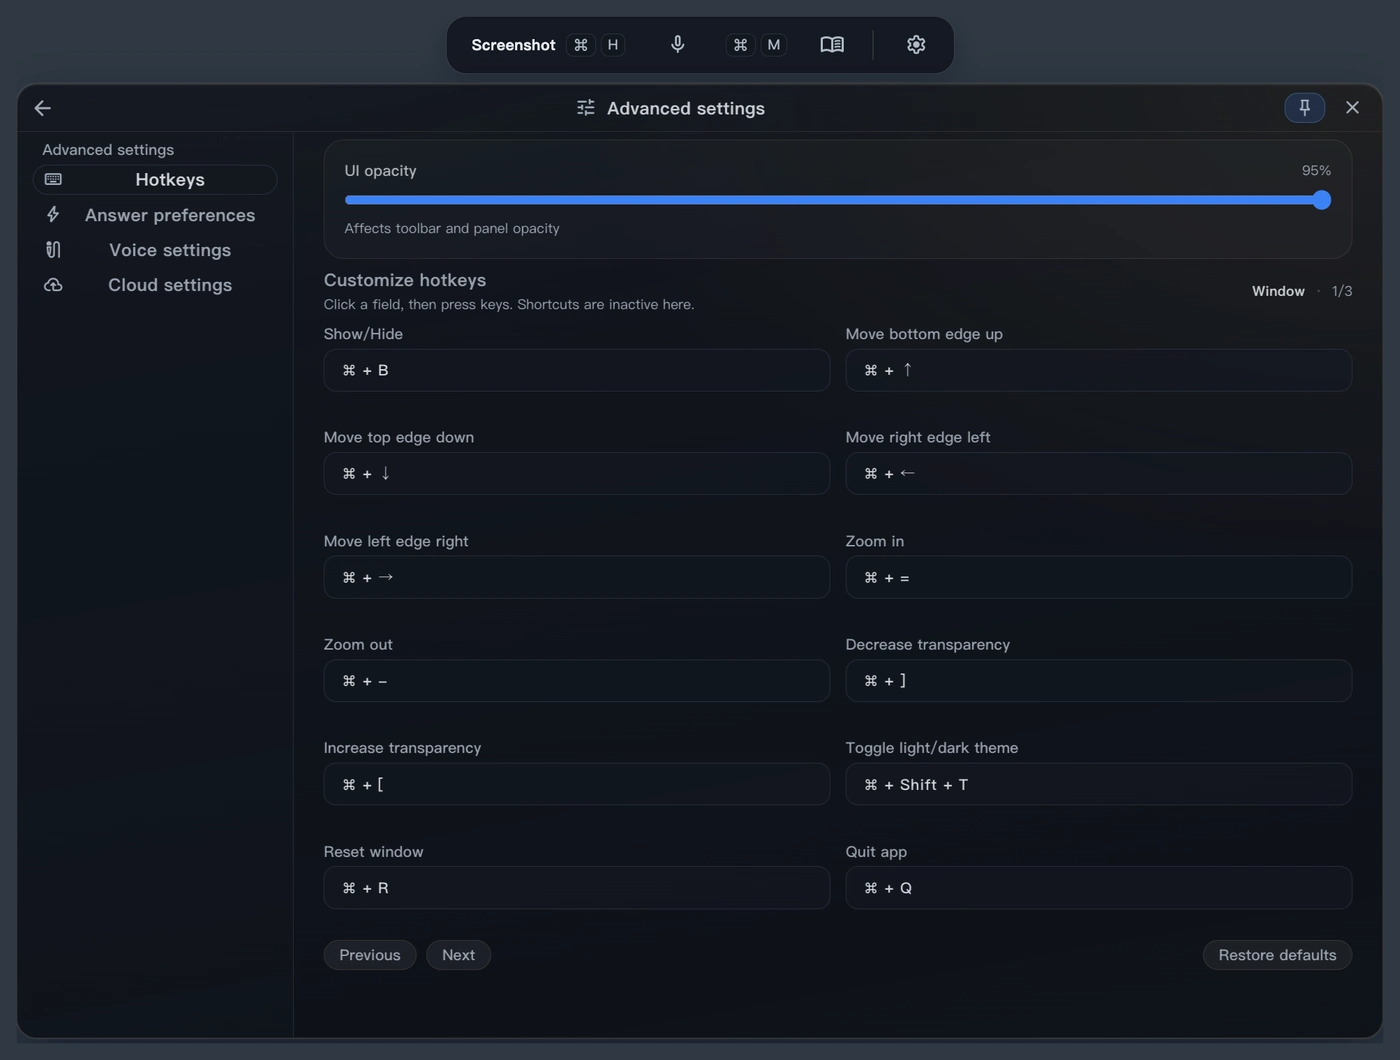The width and height of the screenshot is (1400, 1060).
Task: Click Restore defaults button
Action: point(1277,955)
